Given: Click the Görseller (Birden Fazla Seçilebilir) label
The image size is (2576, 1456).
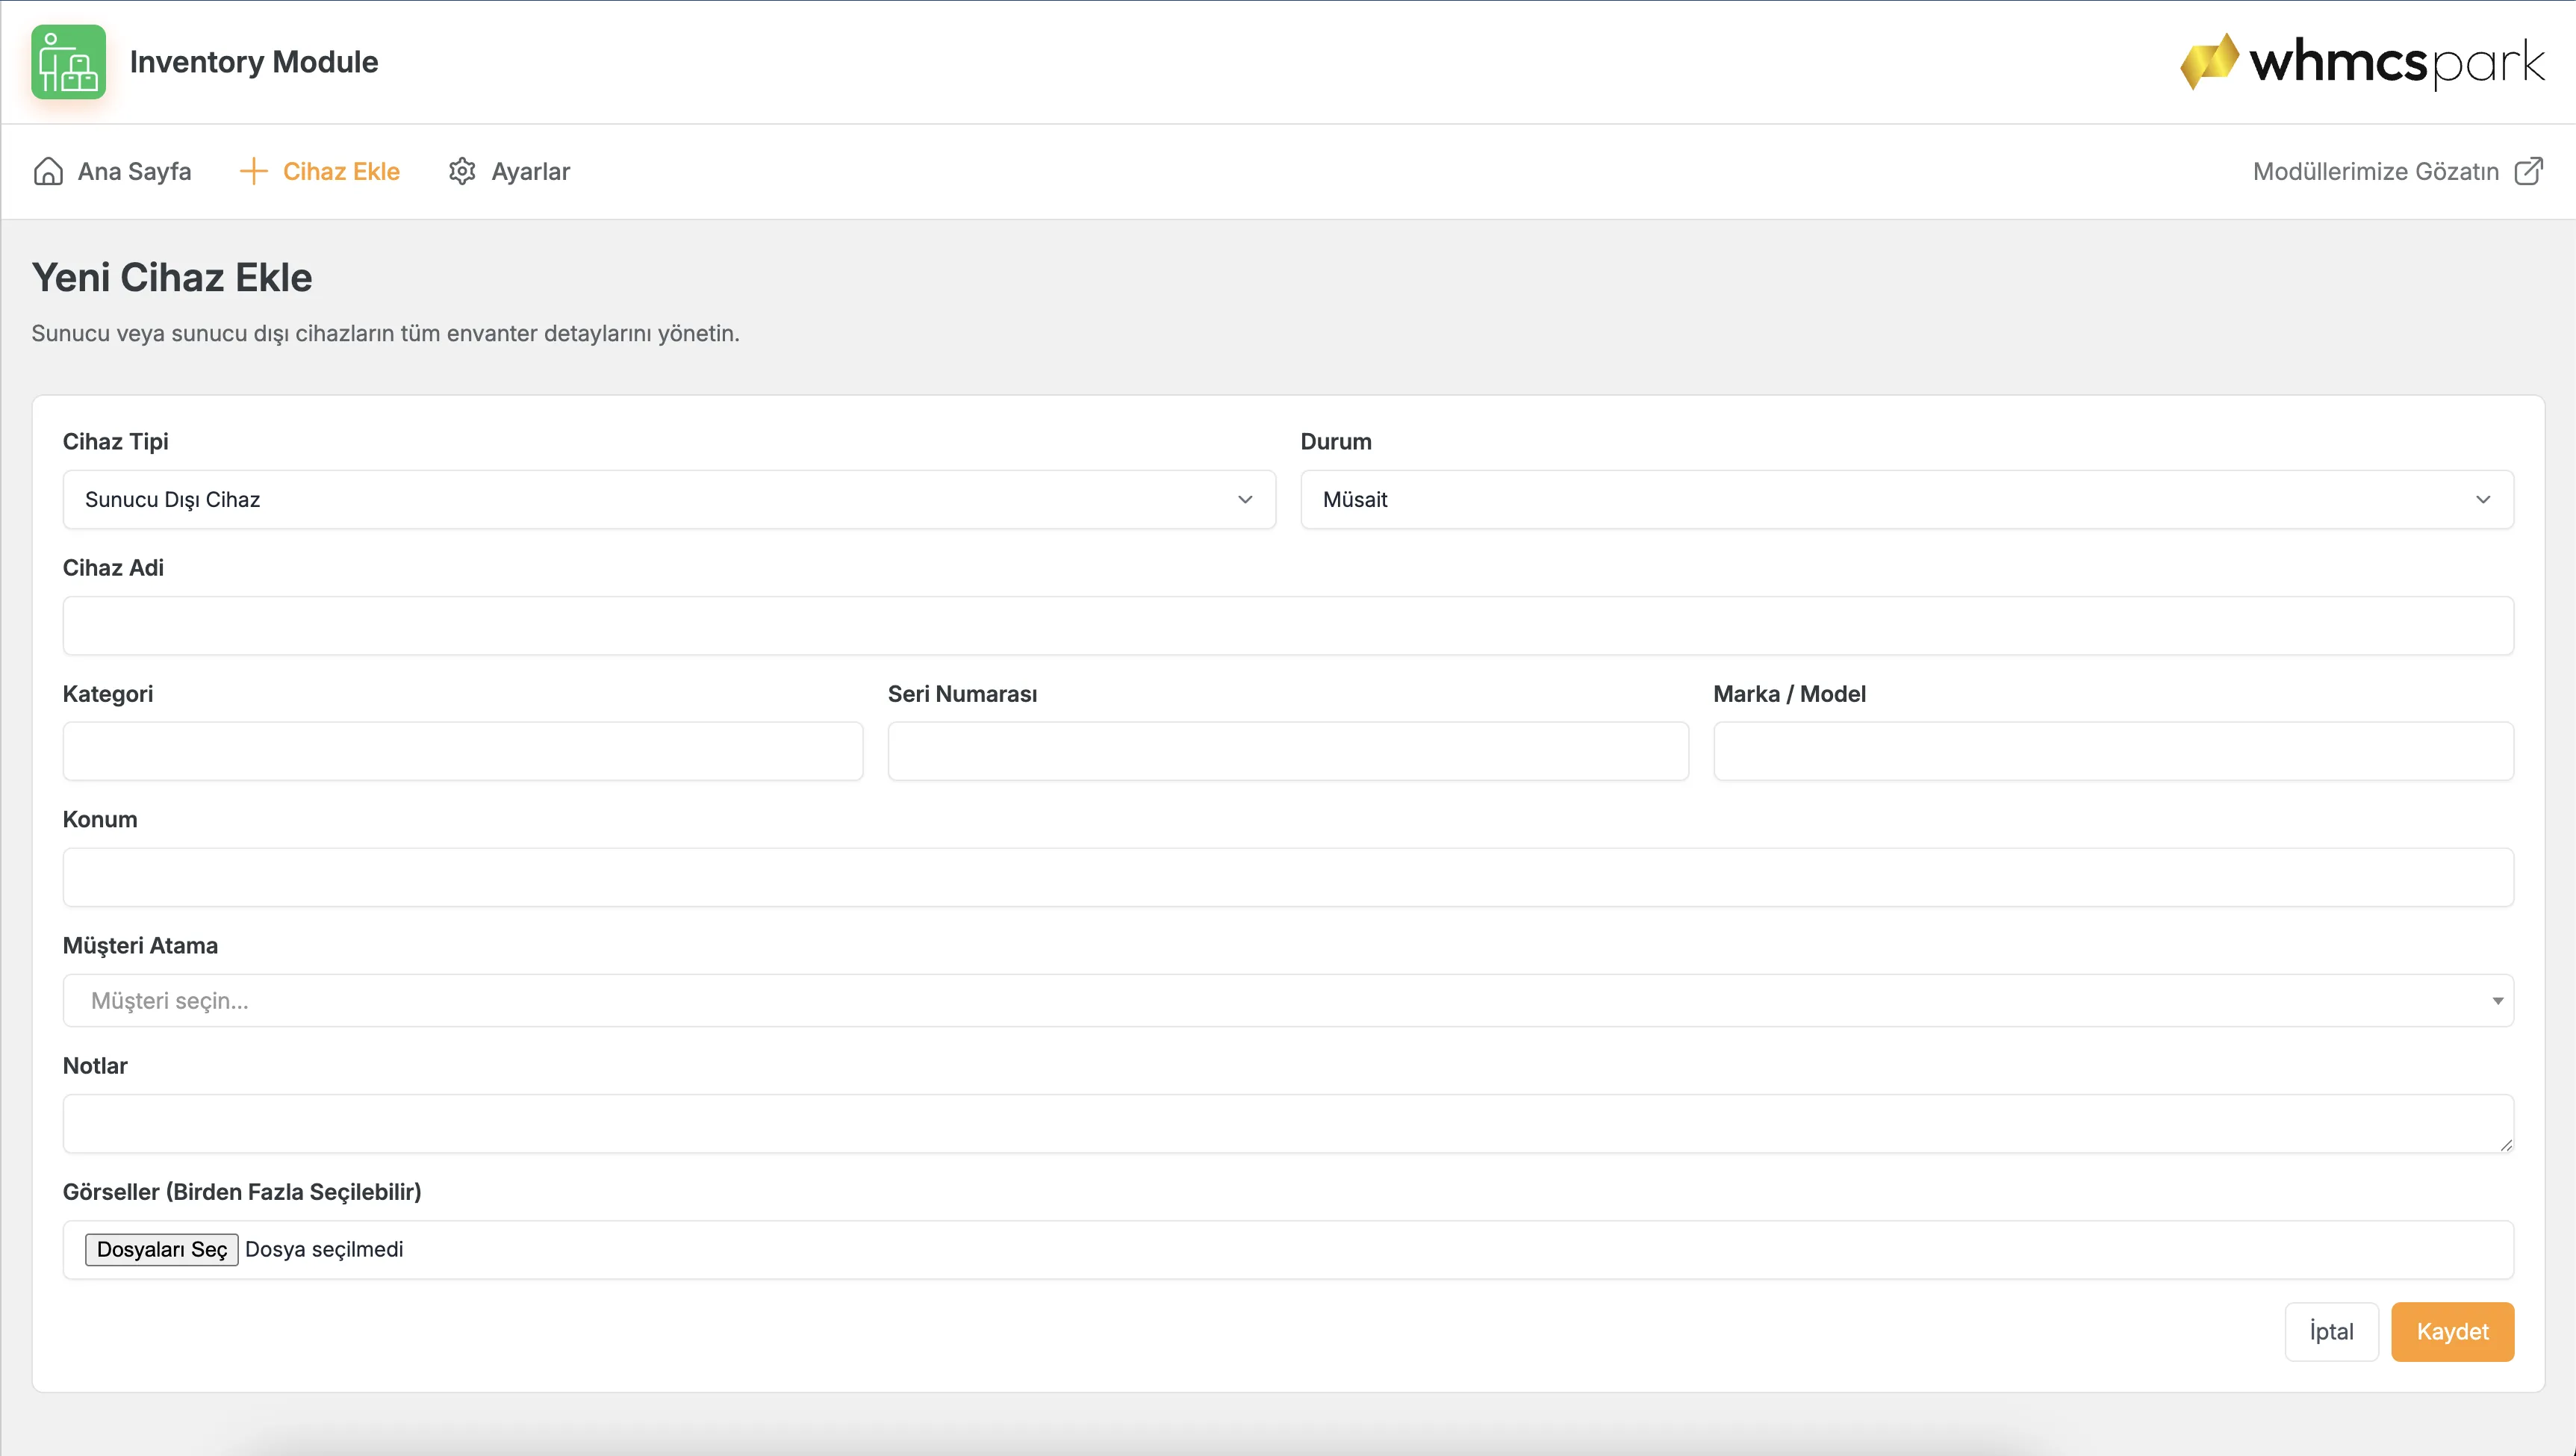Looking at the screenshot, I should [242, 1192].
